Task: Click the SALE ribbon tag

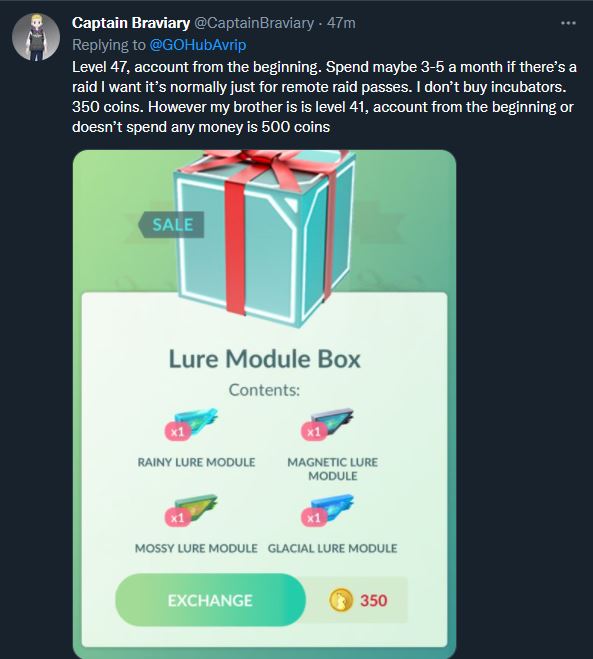Action: (x=171, y=225)
